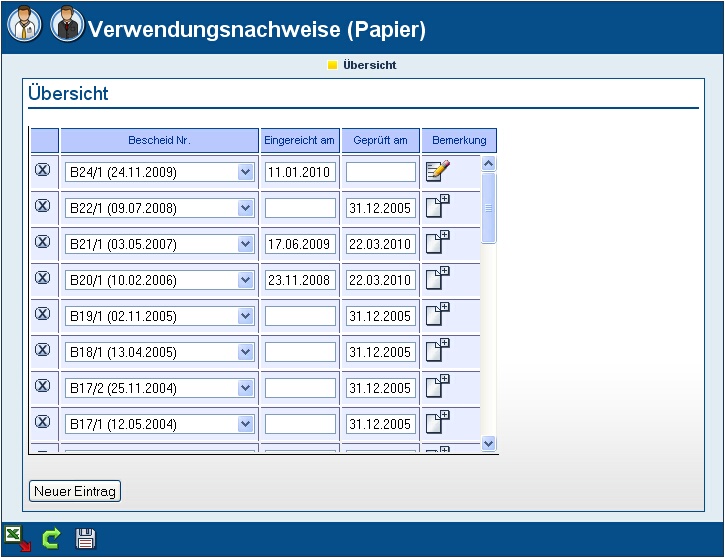Click the Geprüft am field for B21/1
725x558 pixels.
tap(381, 245)
